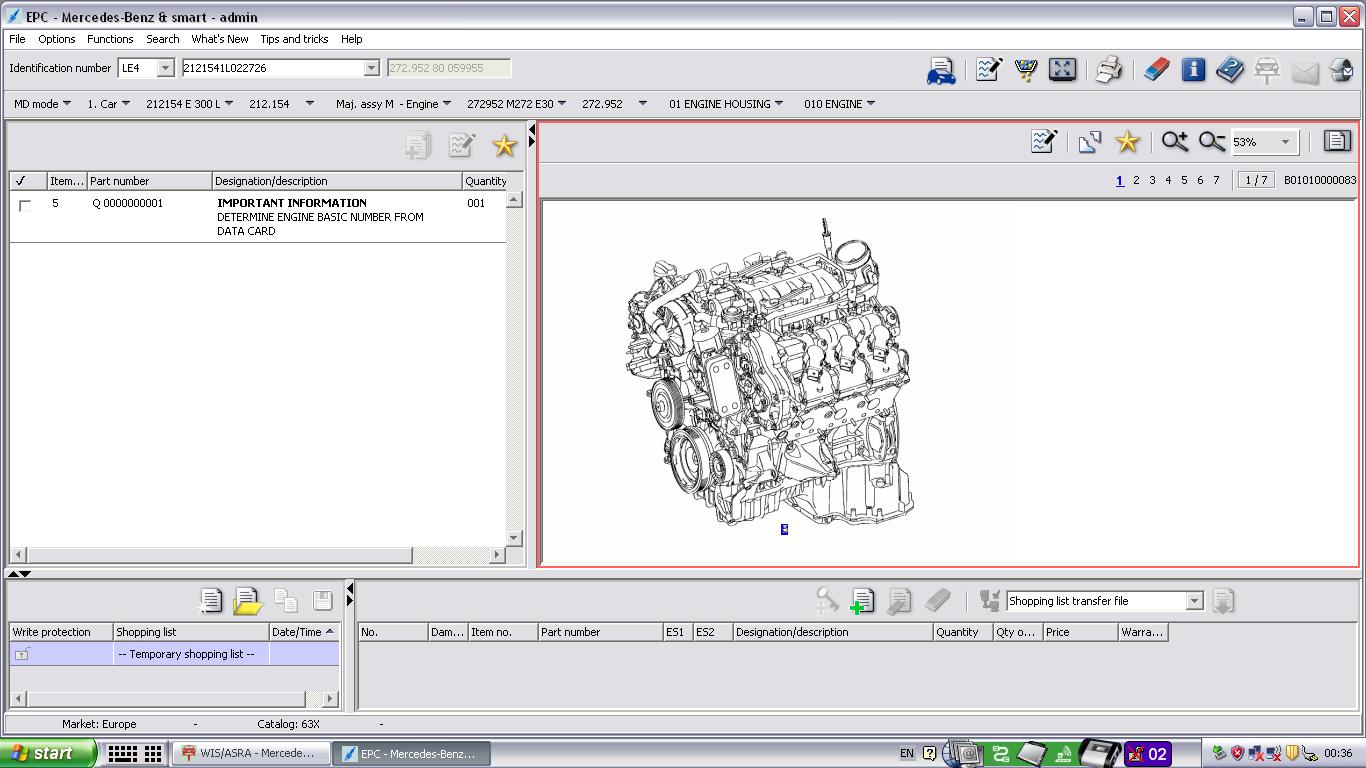Viewport: 1366px width, 768px height.
Task: Open the 272952 M272 E30 dropdown
Action: coord(516,104)
